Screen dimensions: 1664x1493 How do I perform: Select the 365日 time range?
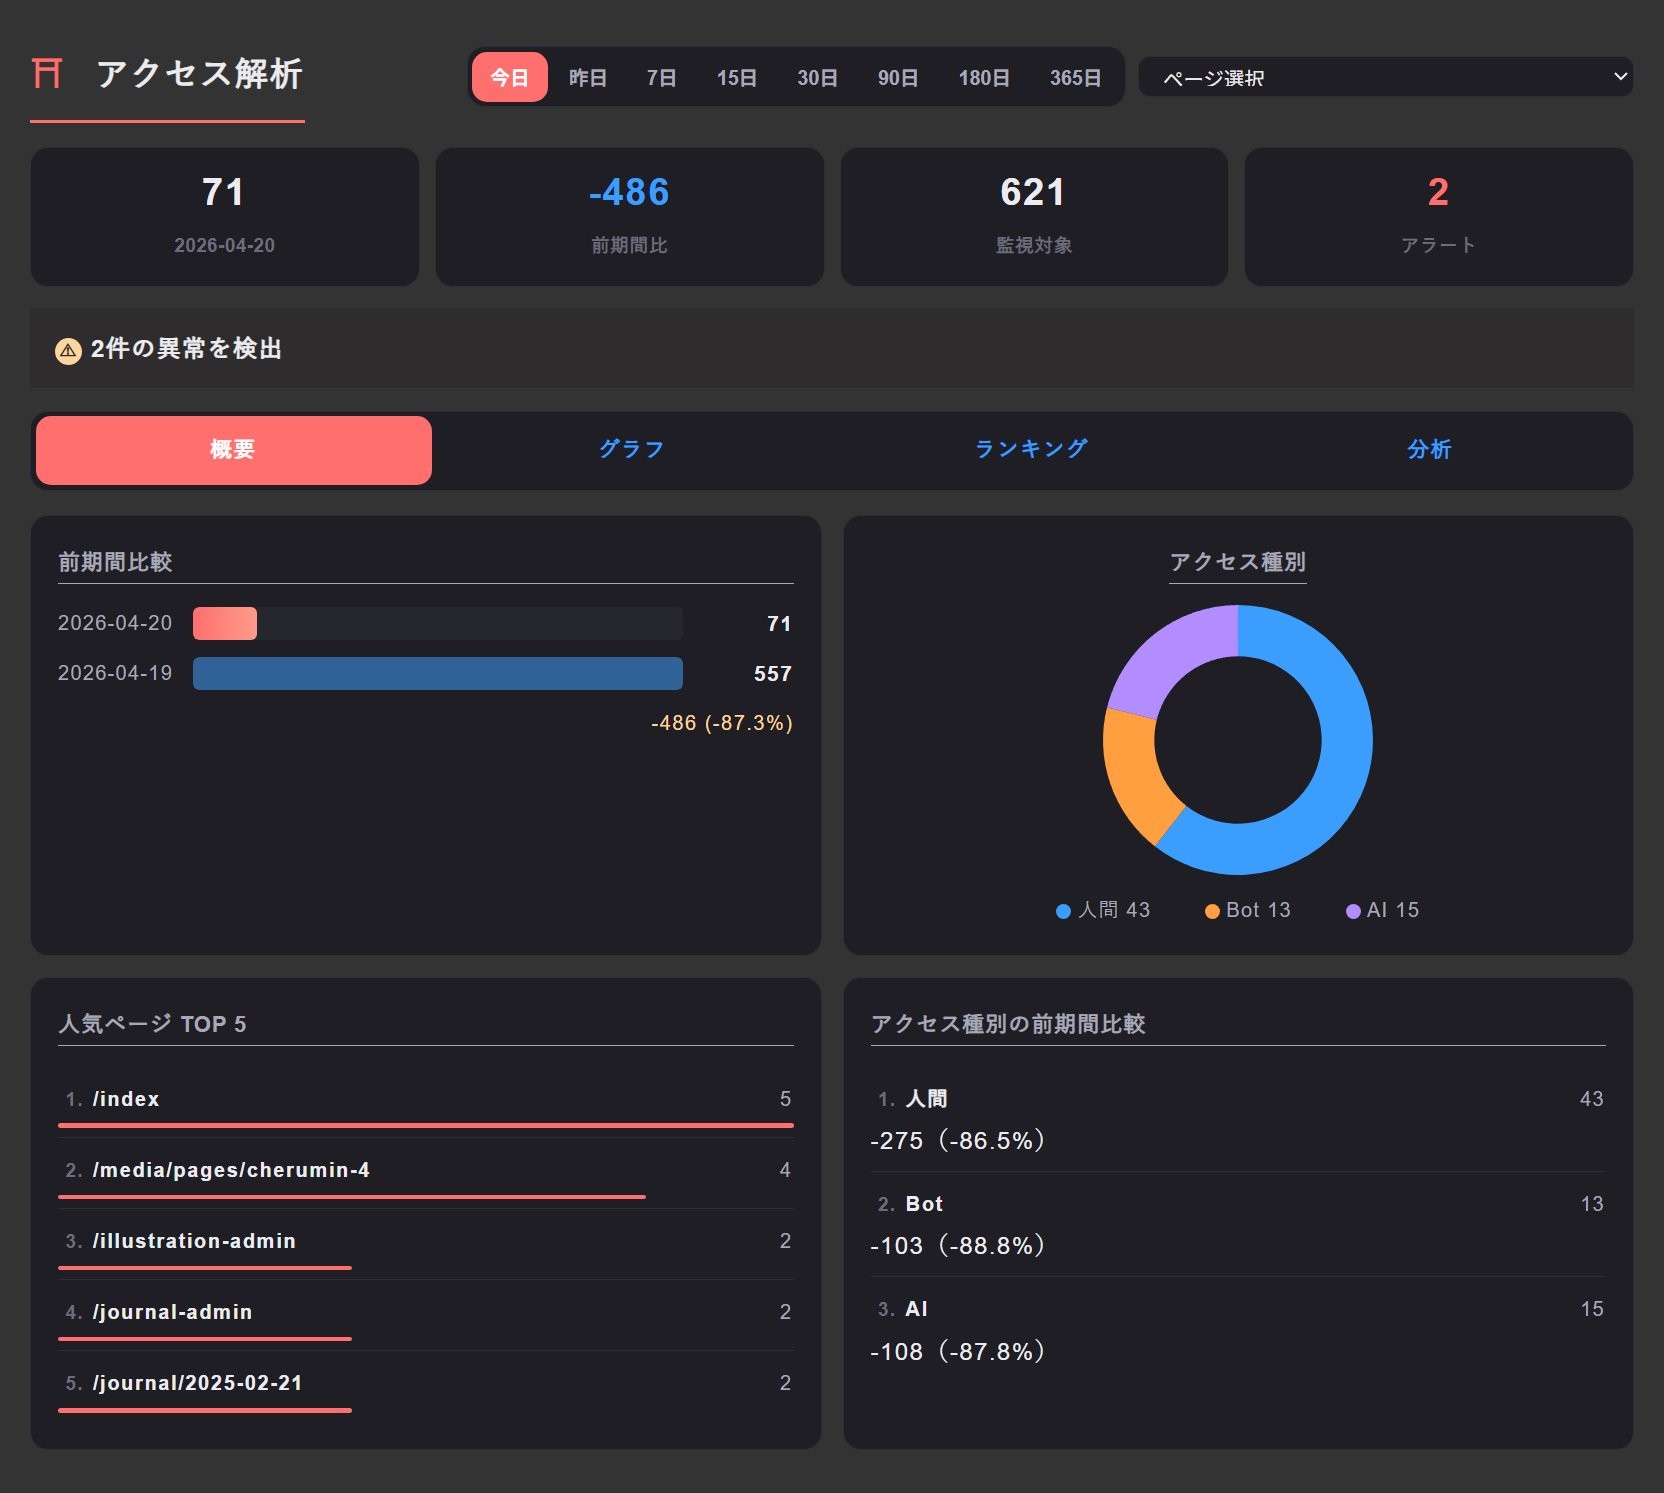click(x=1075, y=78)
